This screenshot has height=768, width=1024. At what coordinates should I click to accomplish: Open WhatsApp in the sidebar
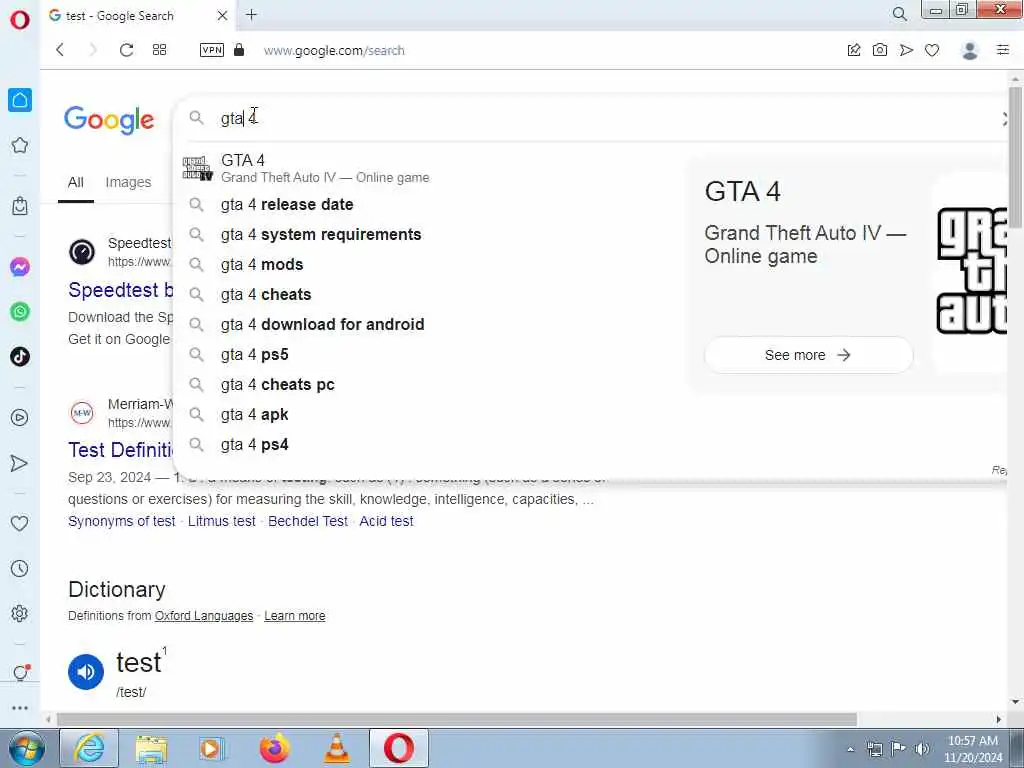pos(20,312)
